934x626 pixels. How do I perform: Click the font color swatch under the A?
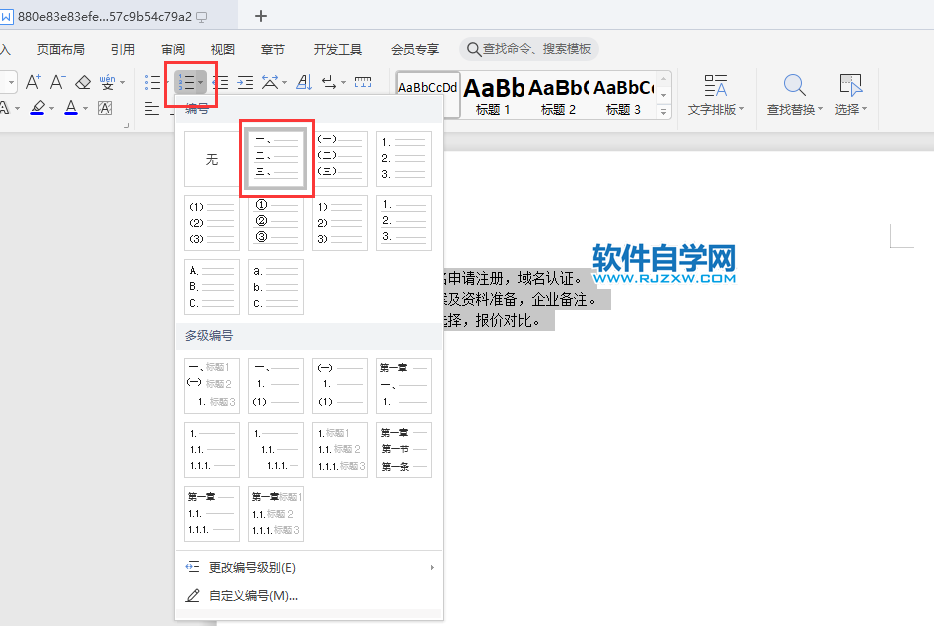[x=70, y=112]
